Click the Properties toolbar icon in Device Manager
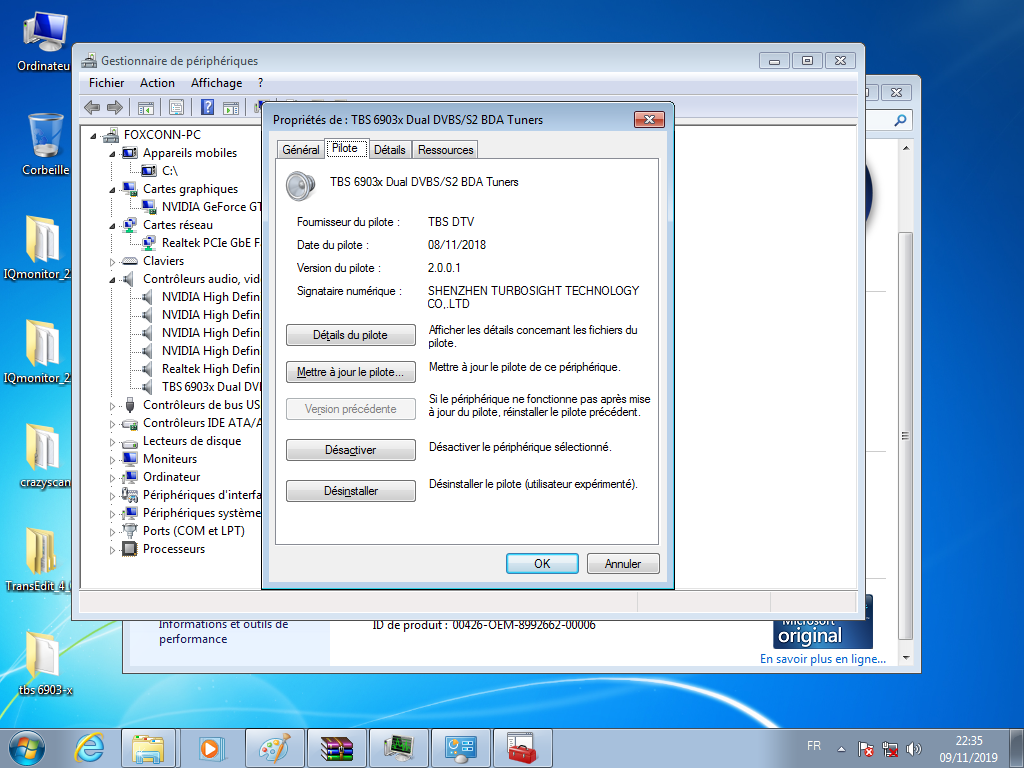Screen dimensions: 1024x768 (x=176, y=107)
